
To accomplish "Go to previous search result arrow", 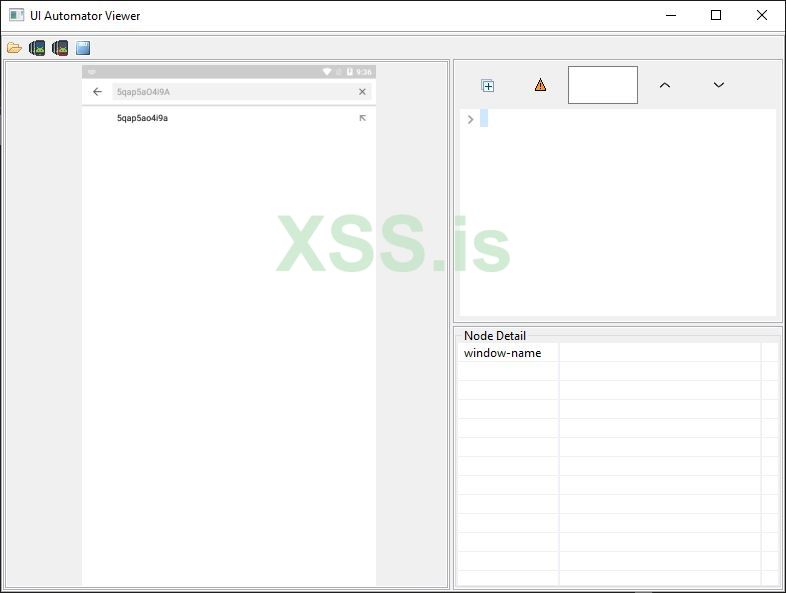I will point(665,85).
